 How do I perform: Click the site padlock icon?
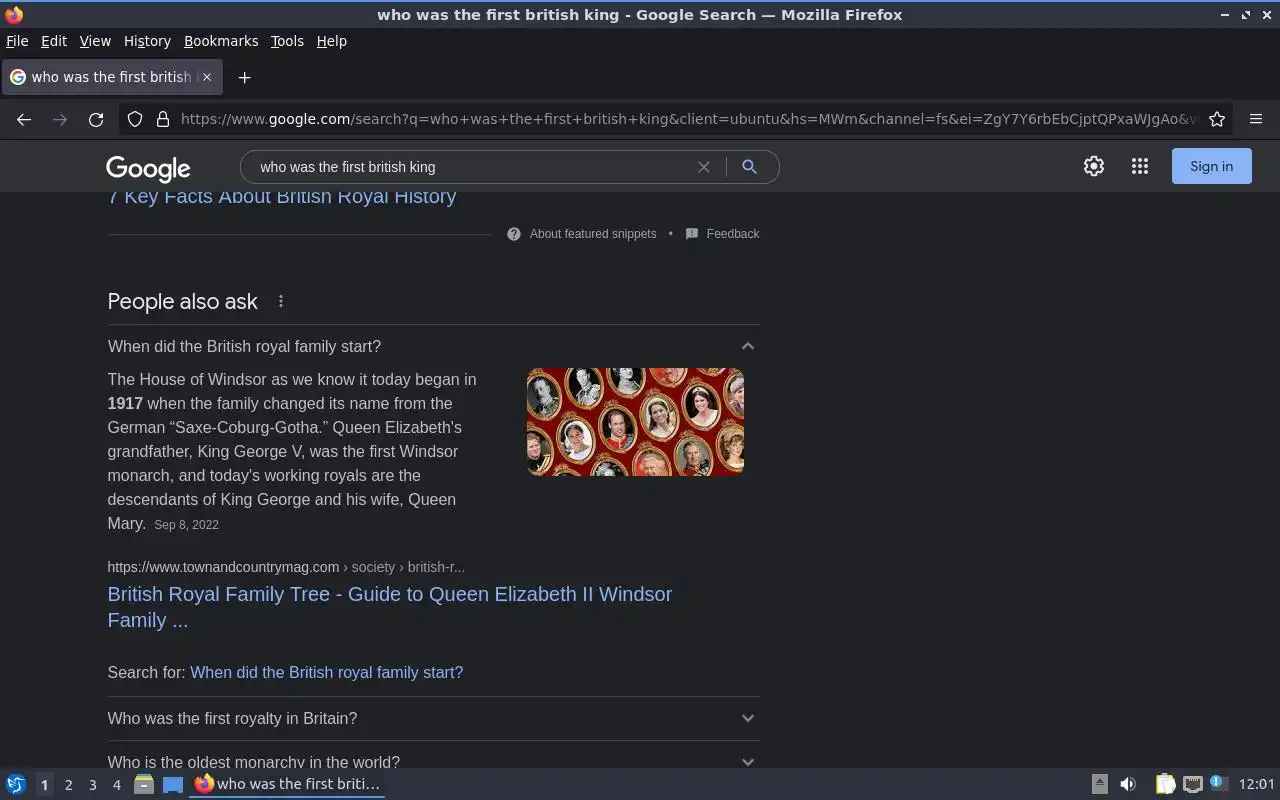[x=163, y=119]
